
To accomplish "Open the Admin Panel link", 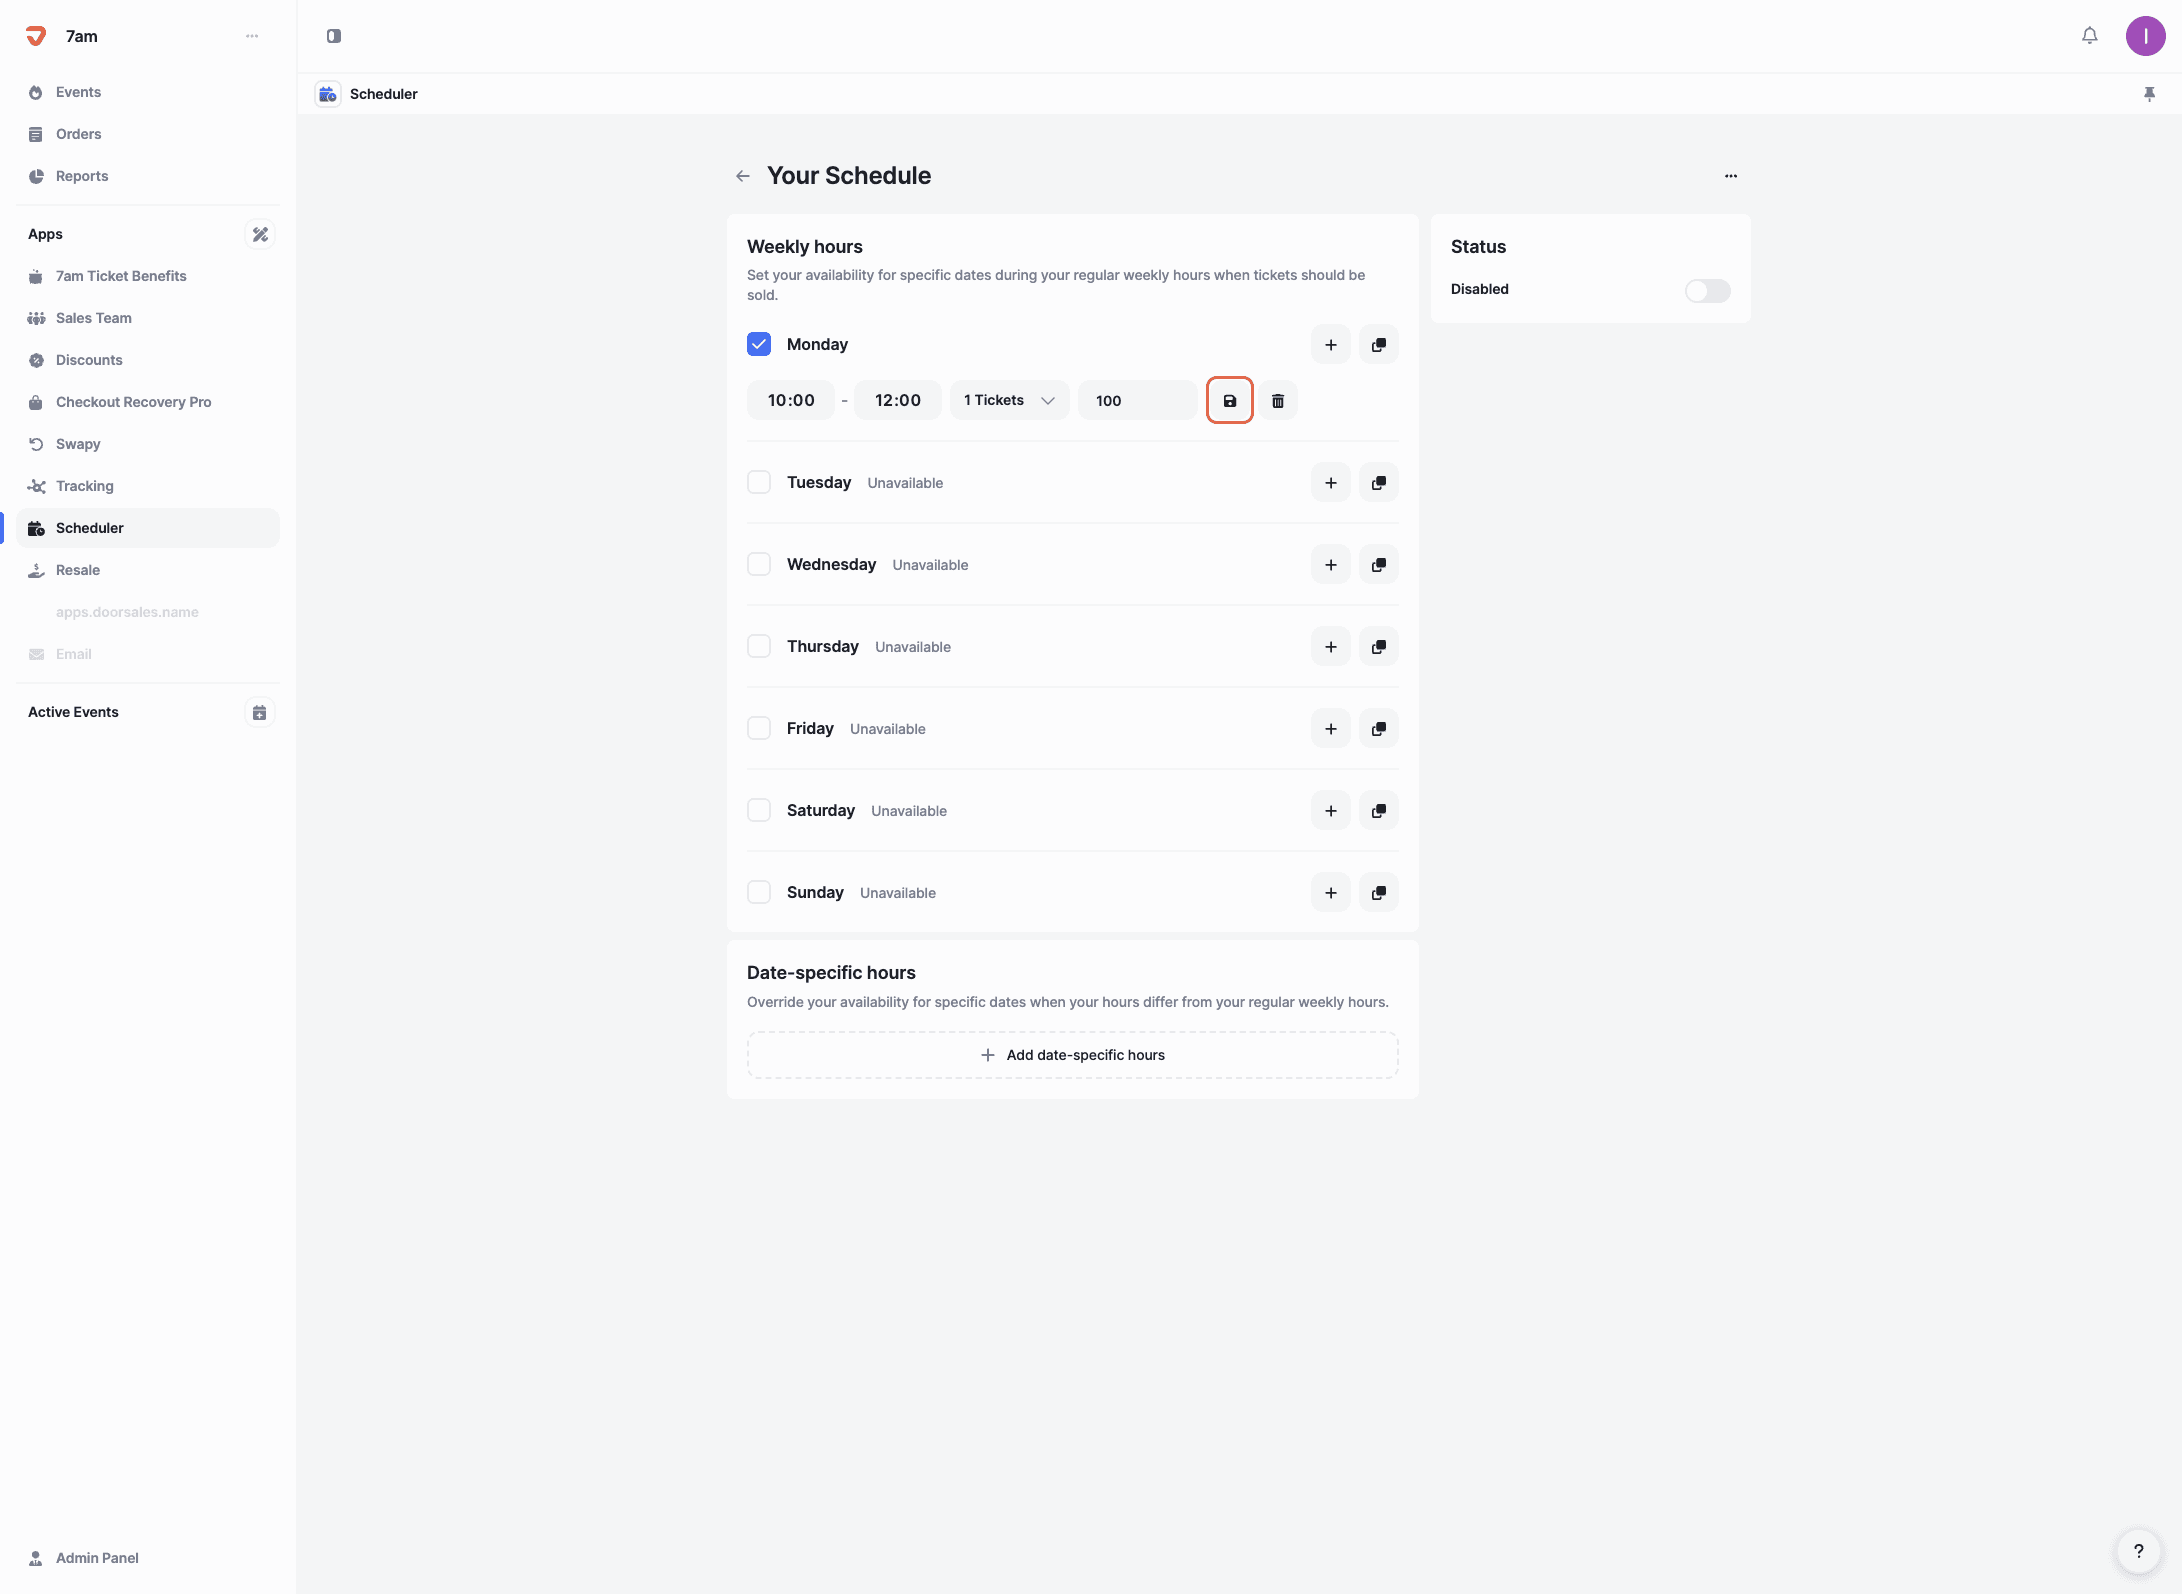I will (x=97, y=1558).
